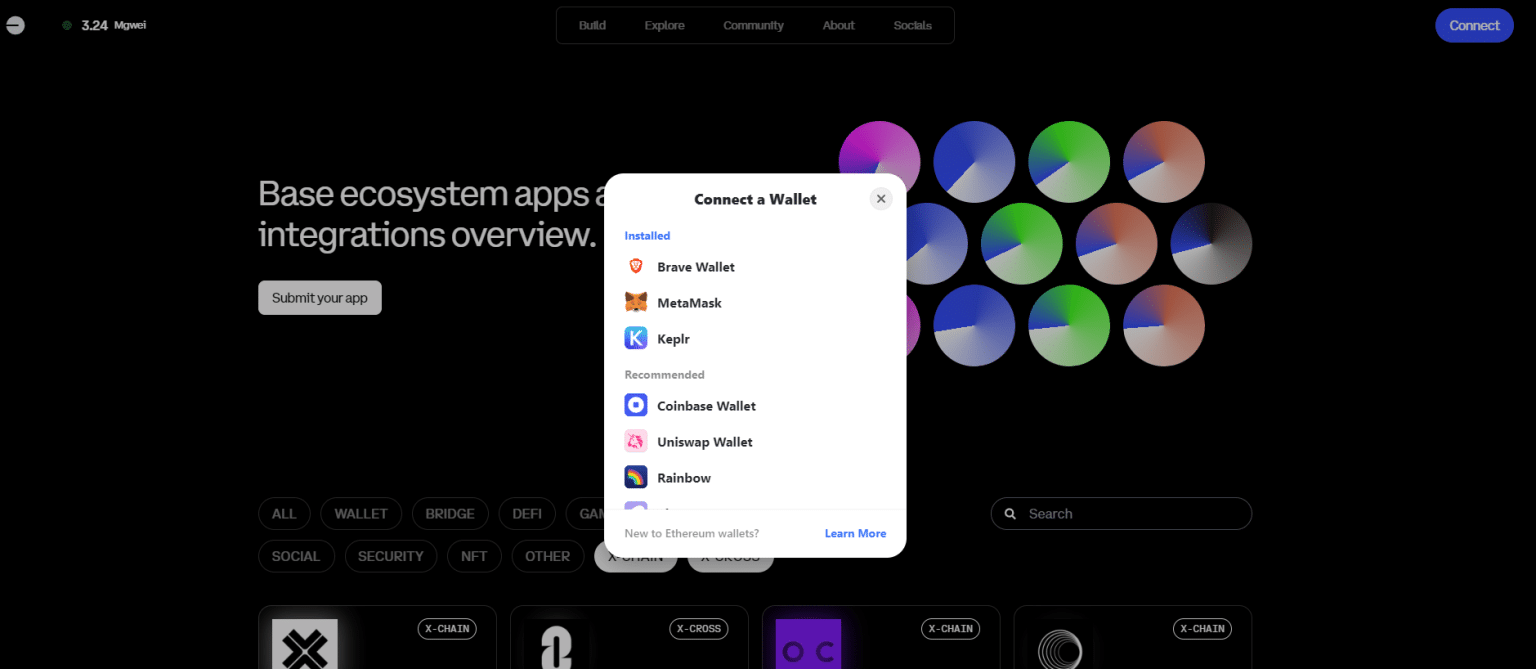Choose MetaMask wallet label
Viewport: 1536px width, 669px height.
click(x=689, y=303)
